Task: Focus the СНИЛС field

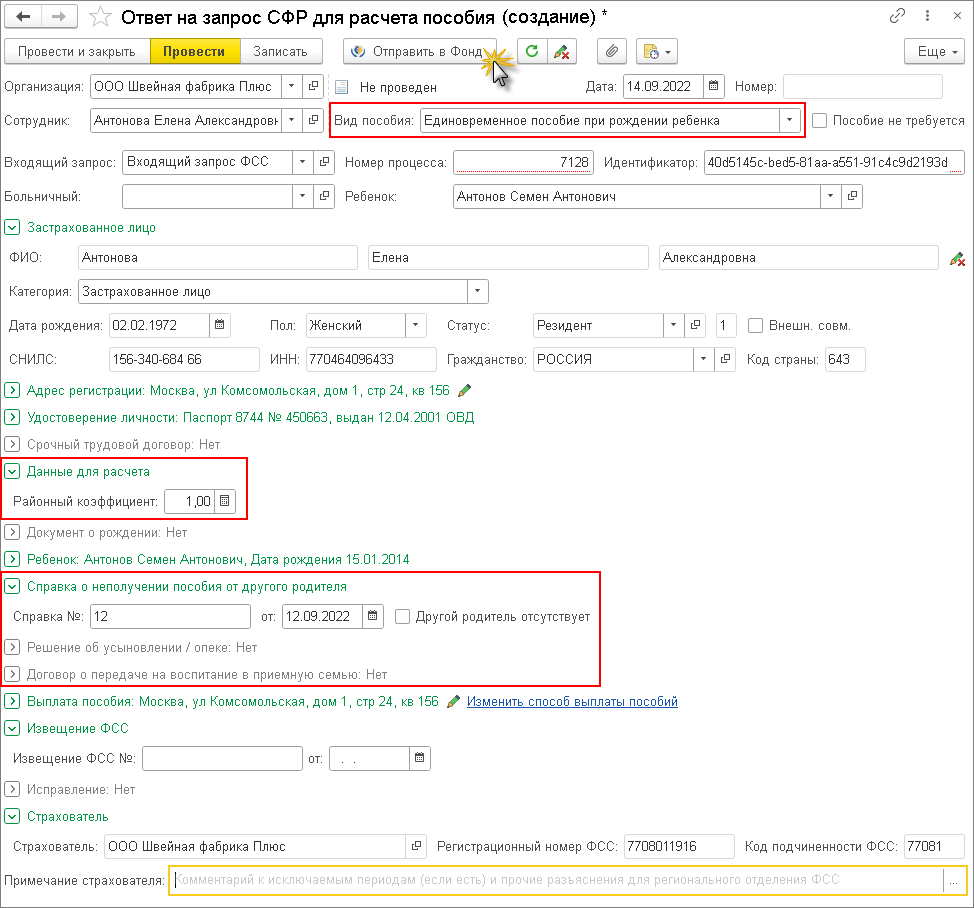Action: [x=184, y=360]
